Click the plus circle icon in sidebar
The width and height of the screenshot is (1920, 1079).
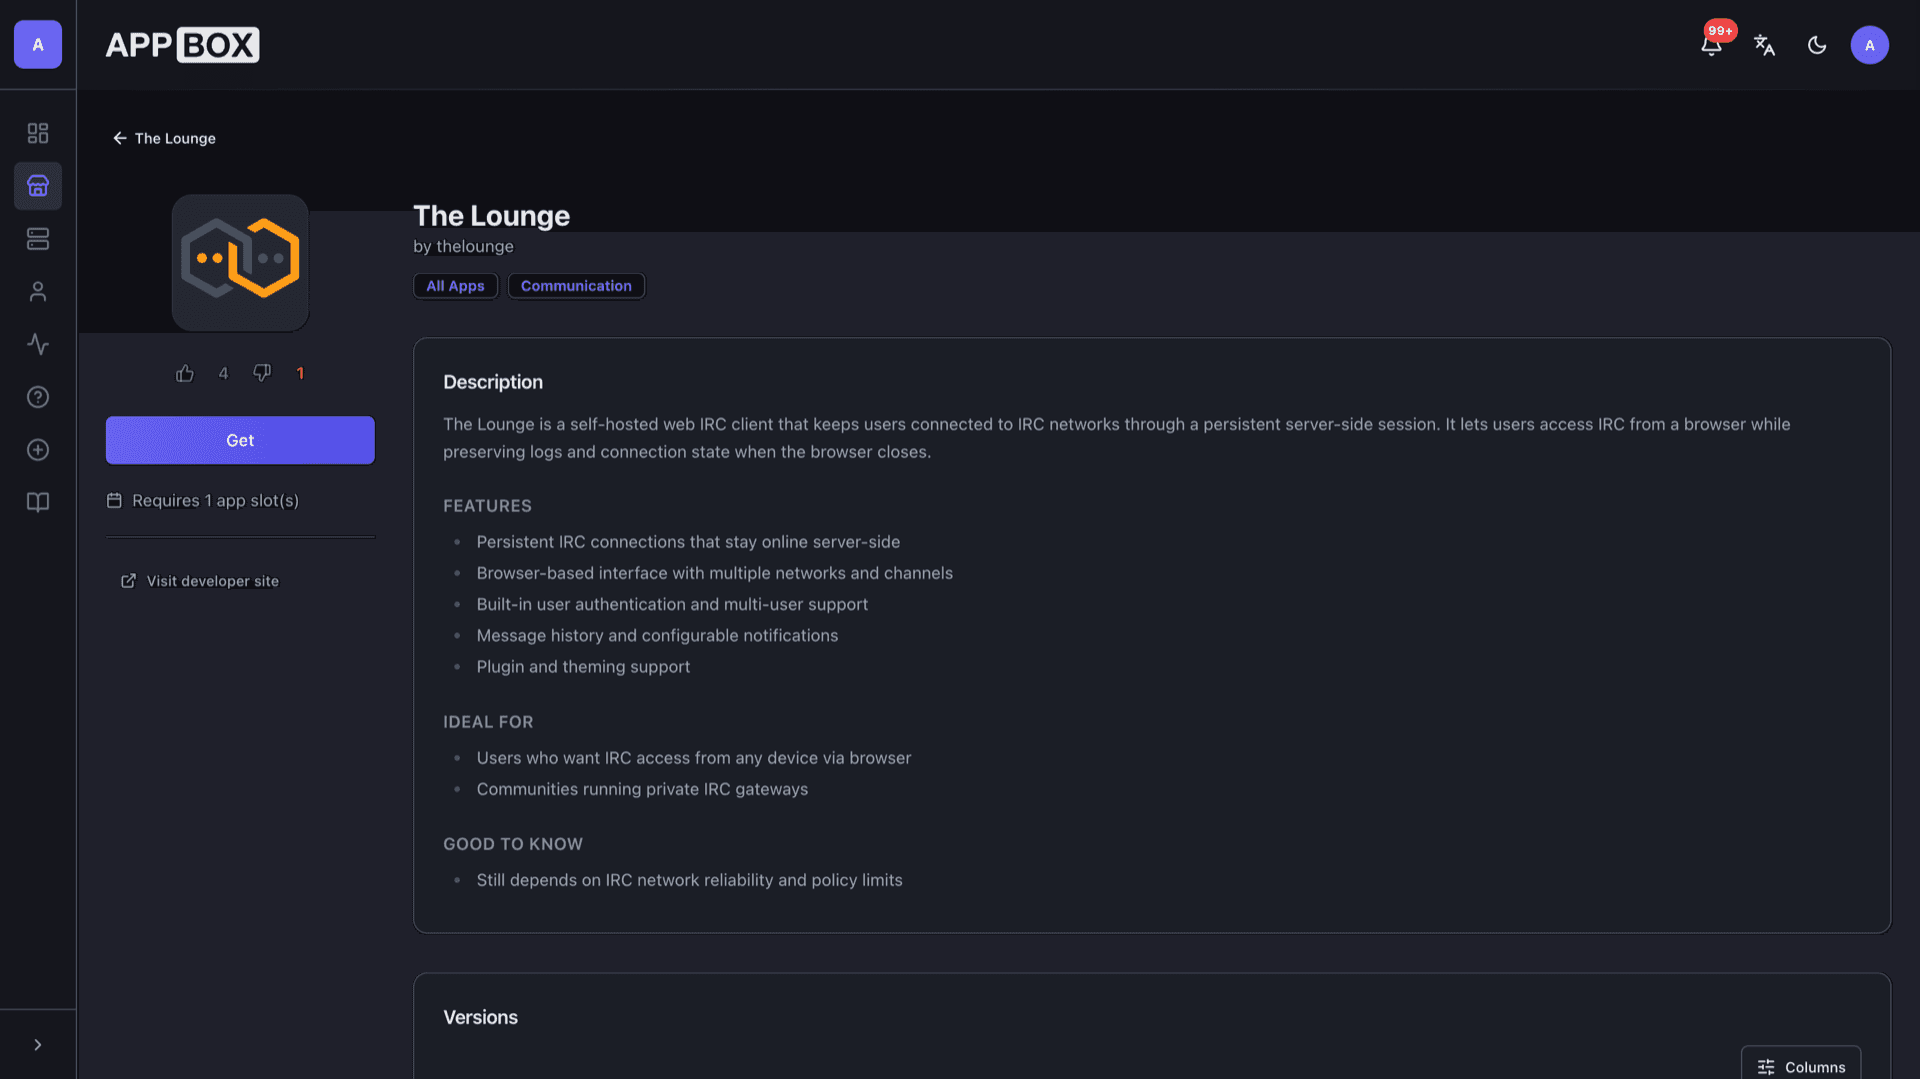pos(38,450)
